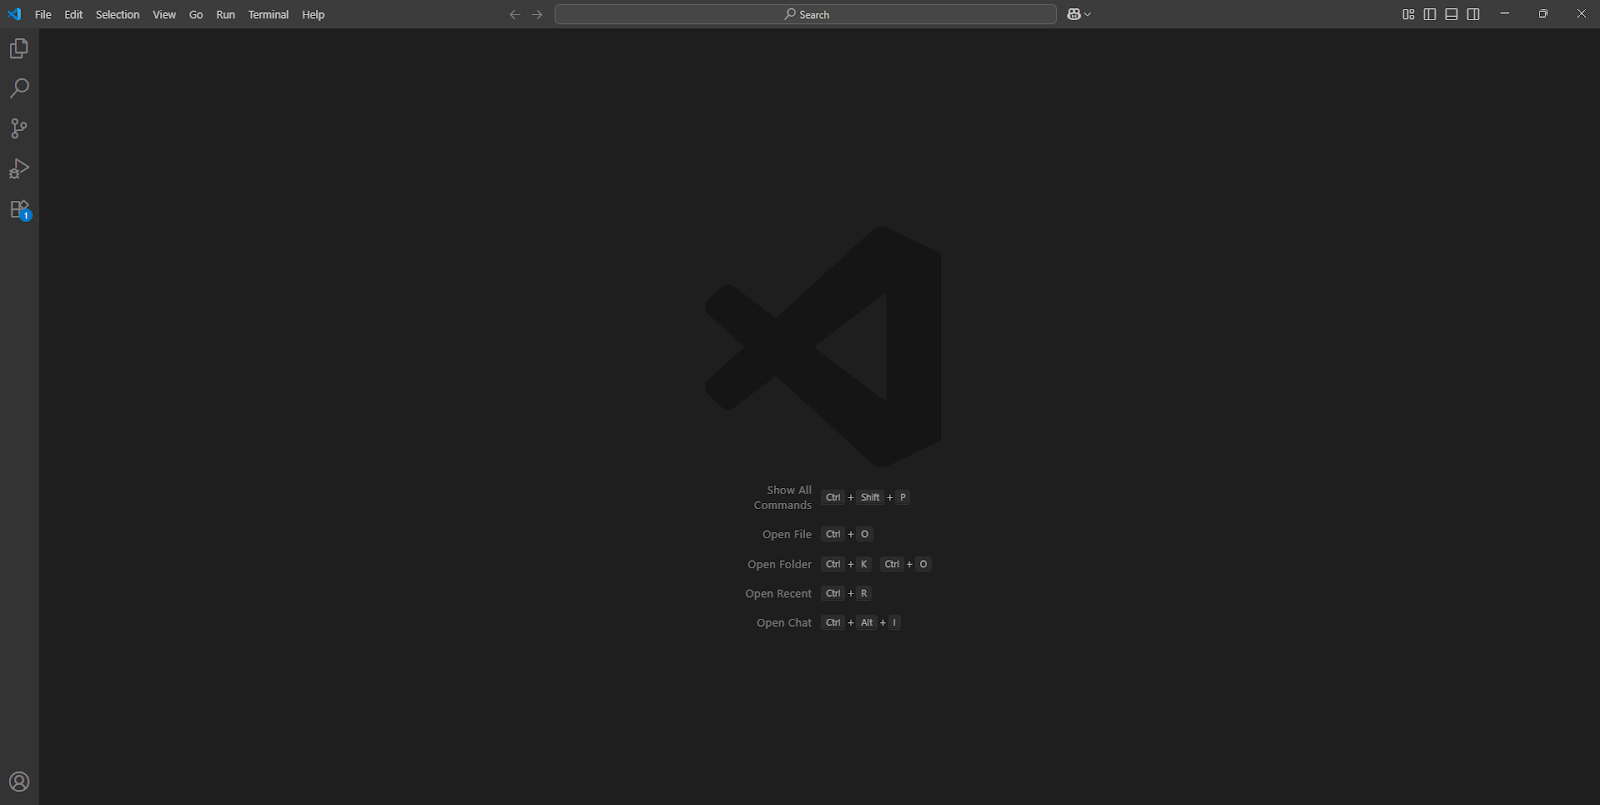Toggle the Primary Side Bar
The width and height of the screenshot is (1600, 805).
[1430, 14]
